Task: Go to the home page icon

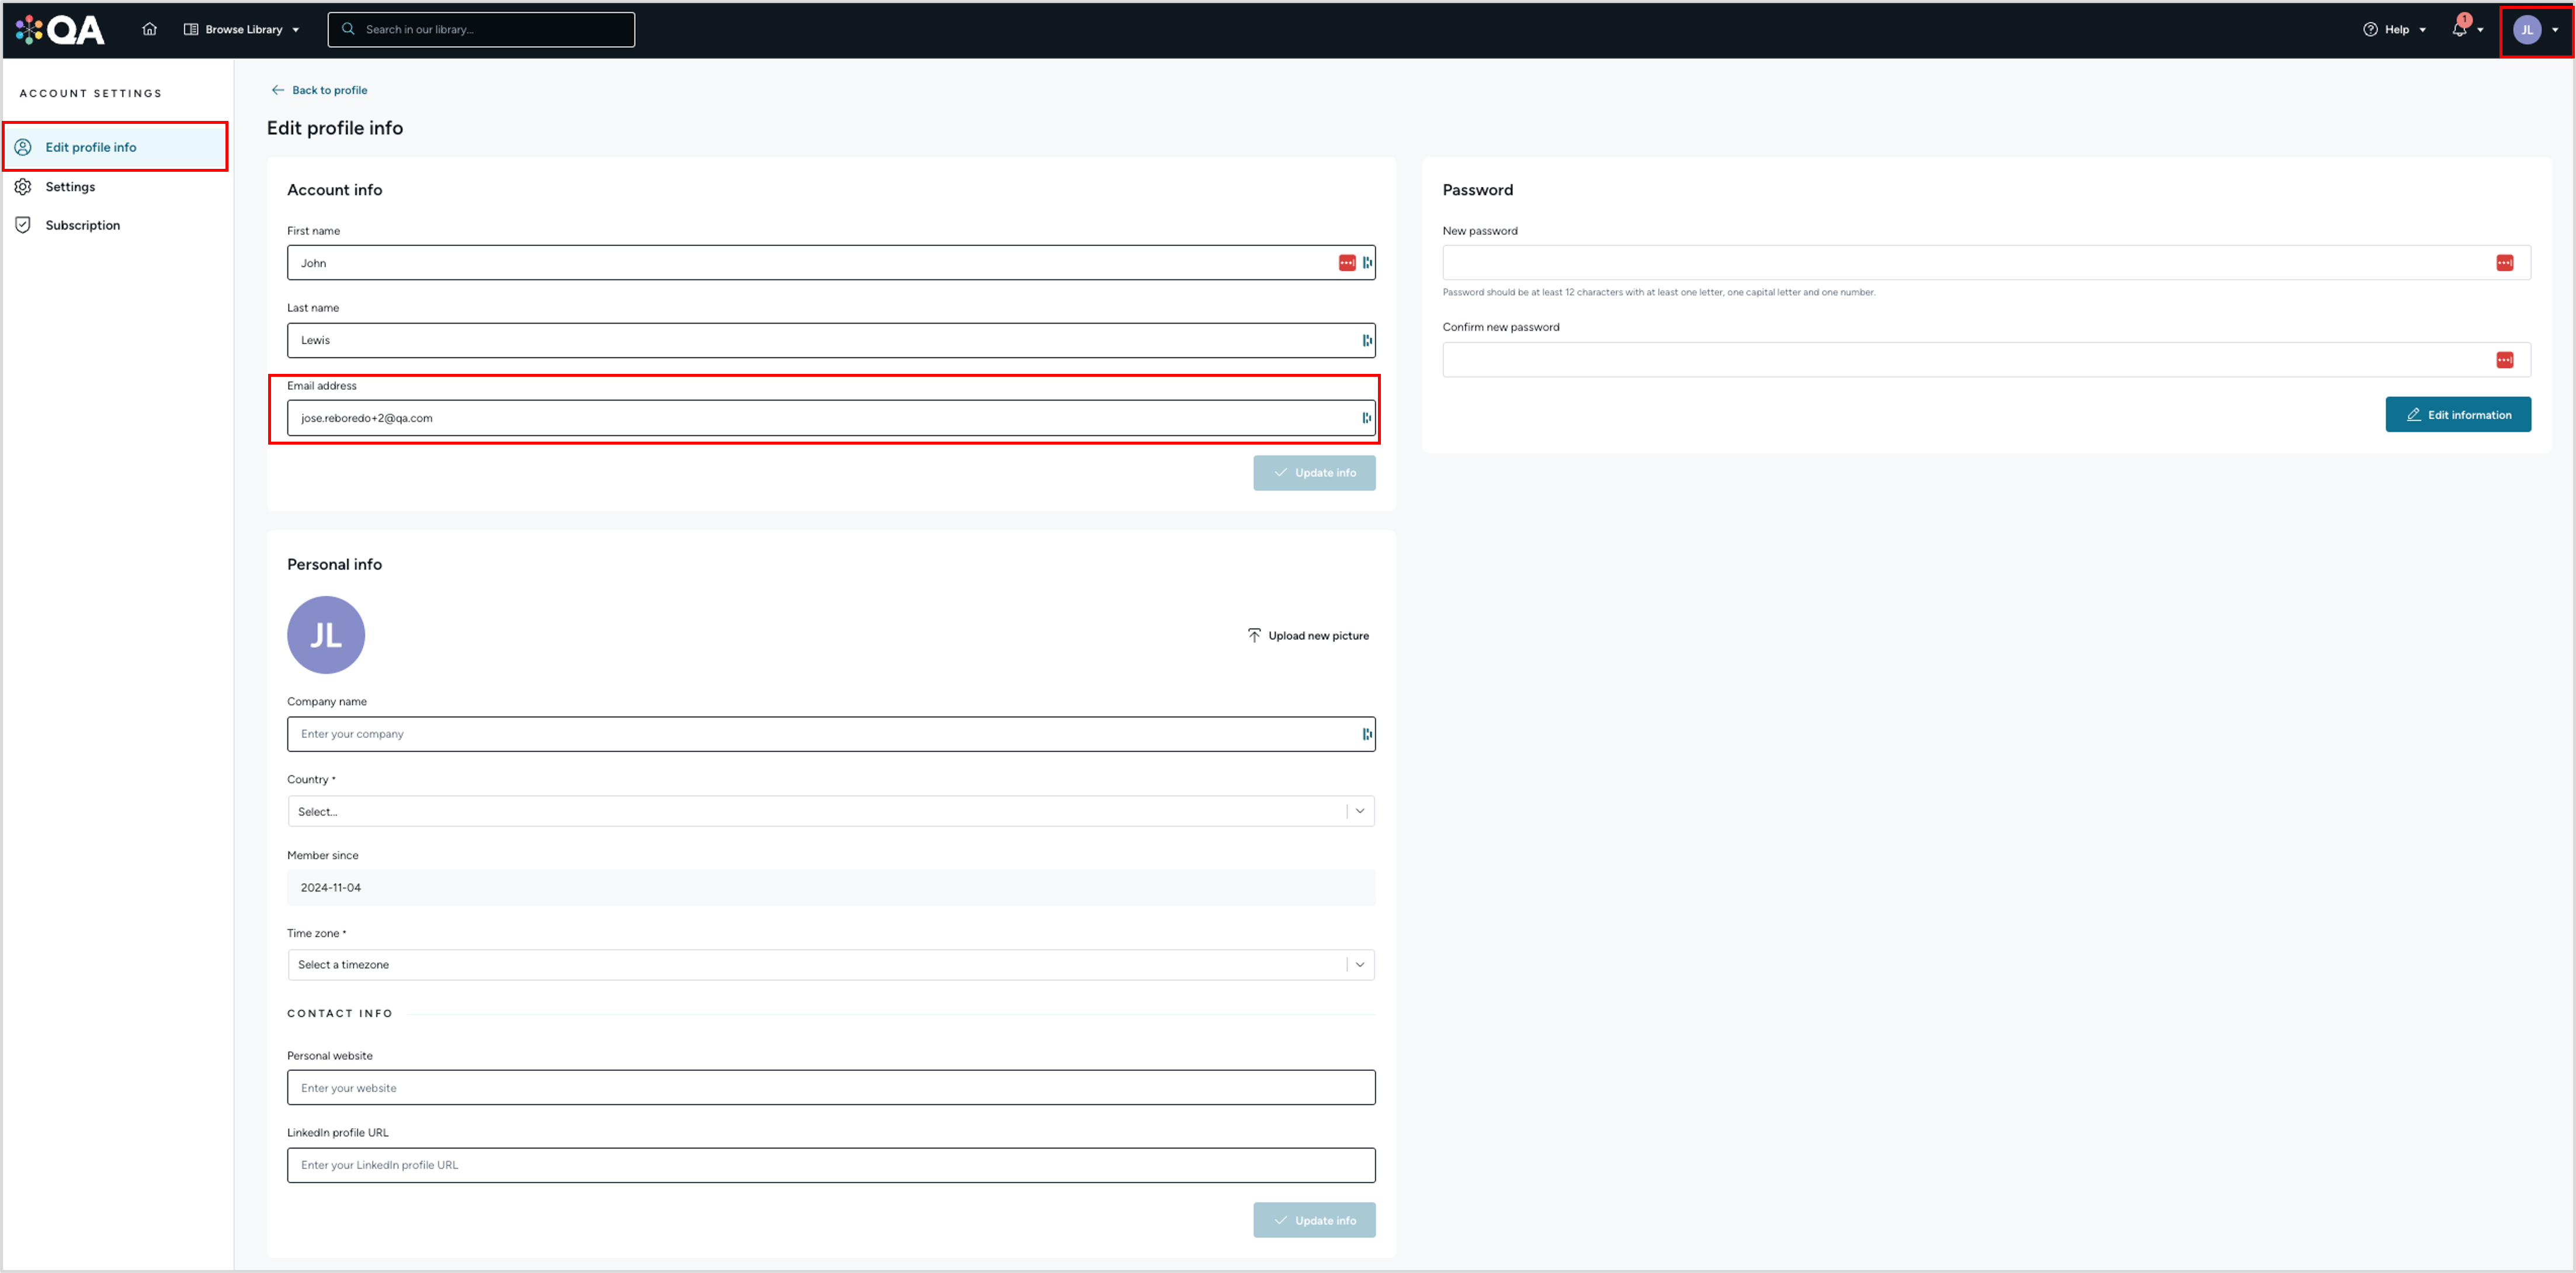Action: click(x=150, y=29)
